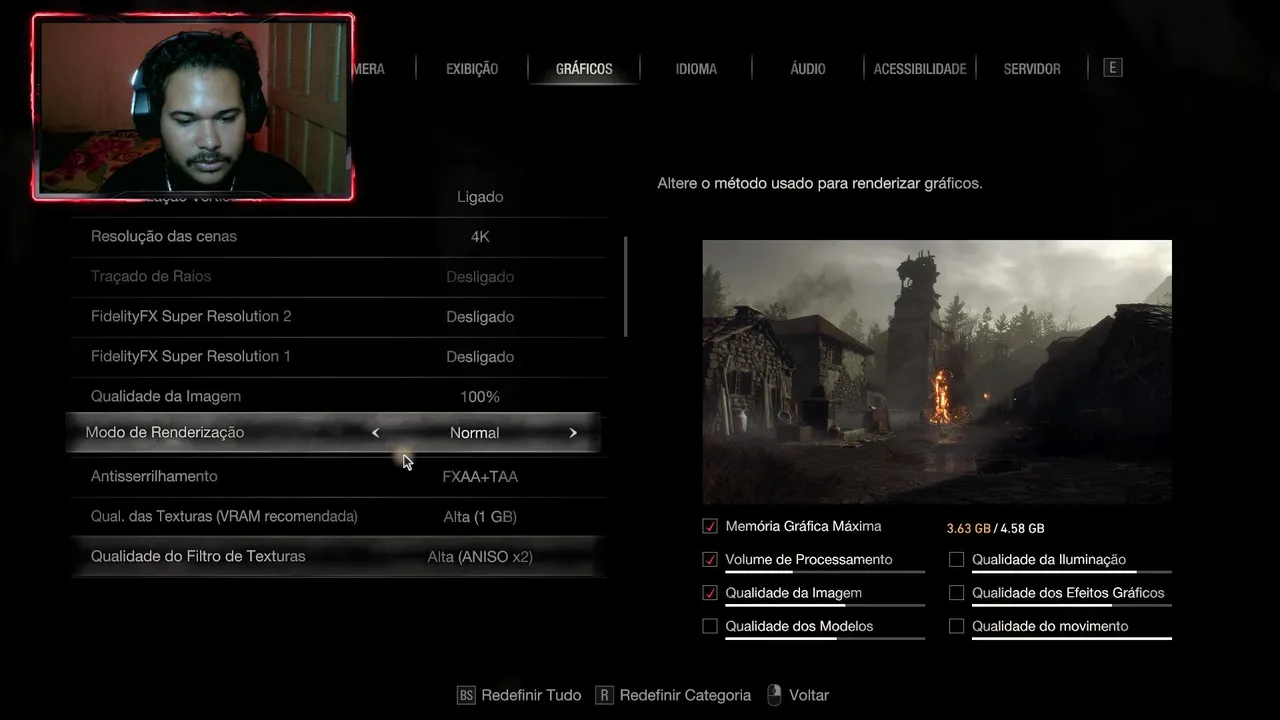Toggle Qualidade dos Modelos checkbox
The image size is (1280, 720).
coord(710,626)
